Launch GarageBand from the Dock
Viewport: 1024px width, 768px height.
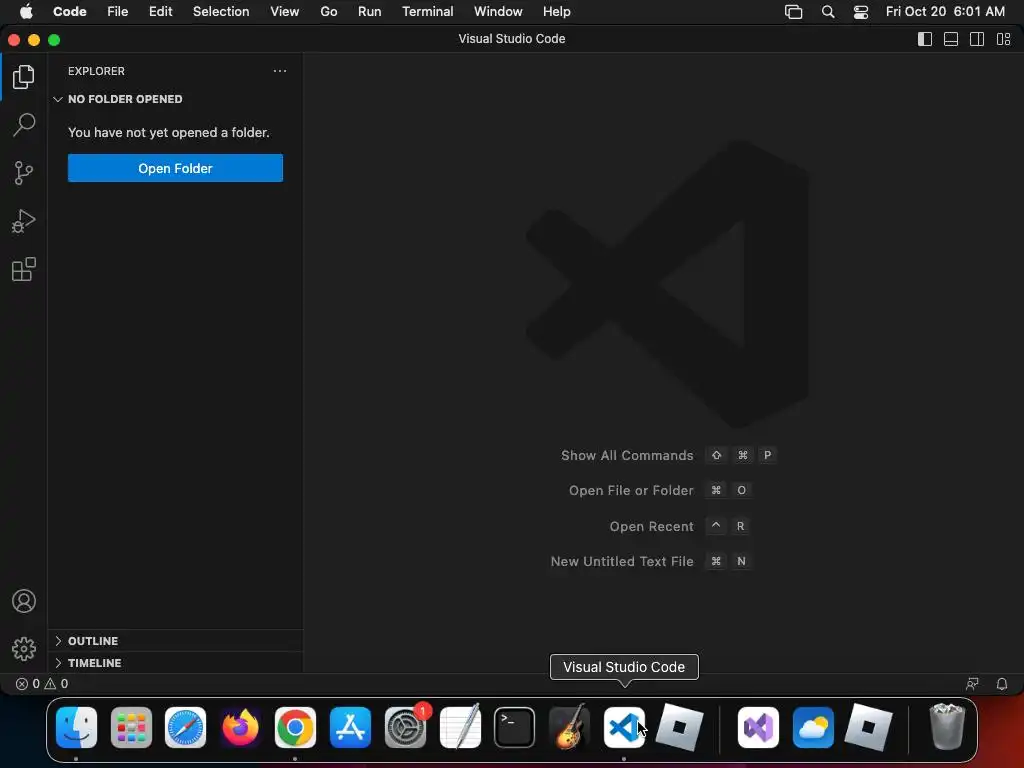coord(569,727)
